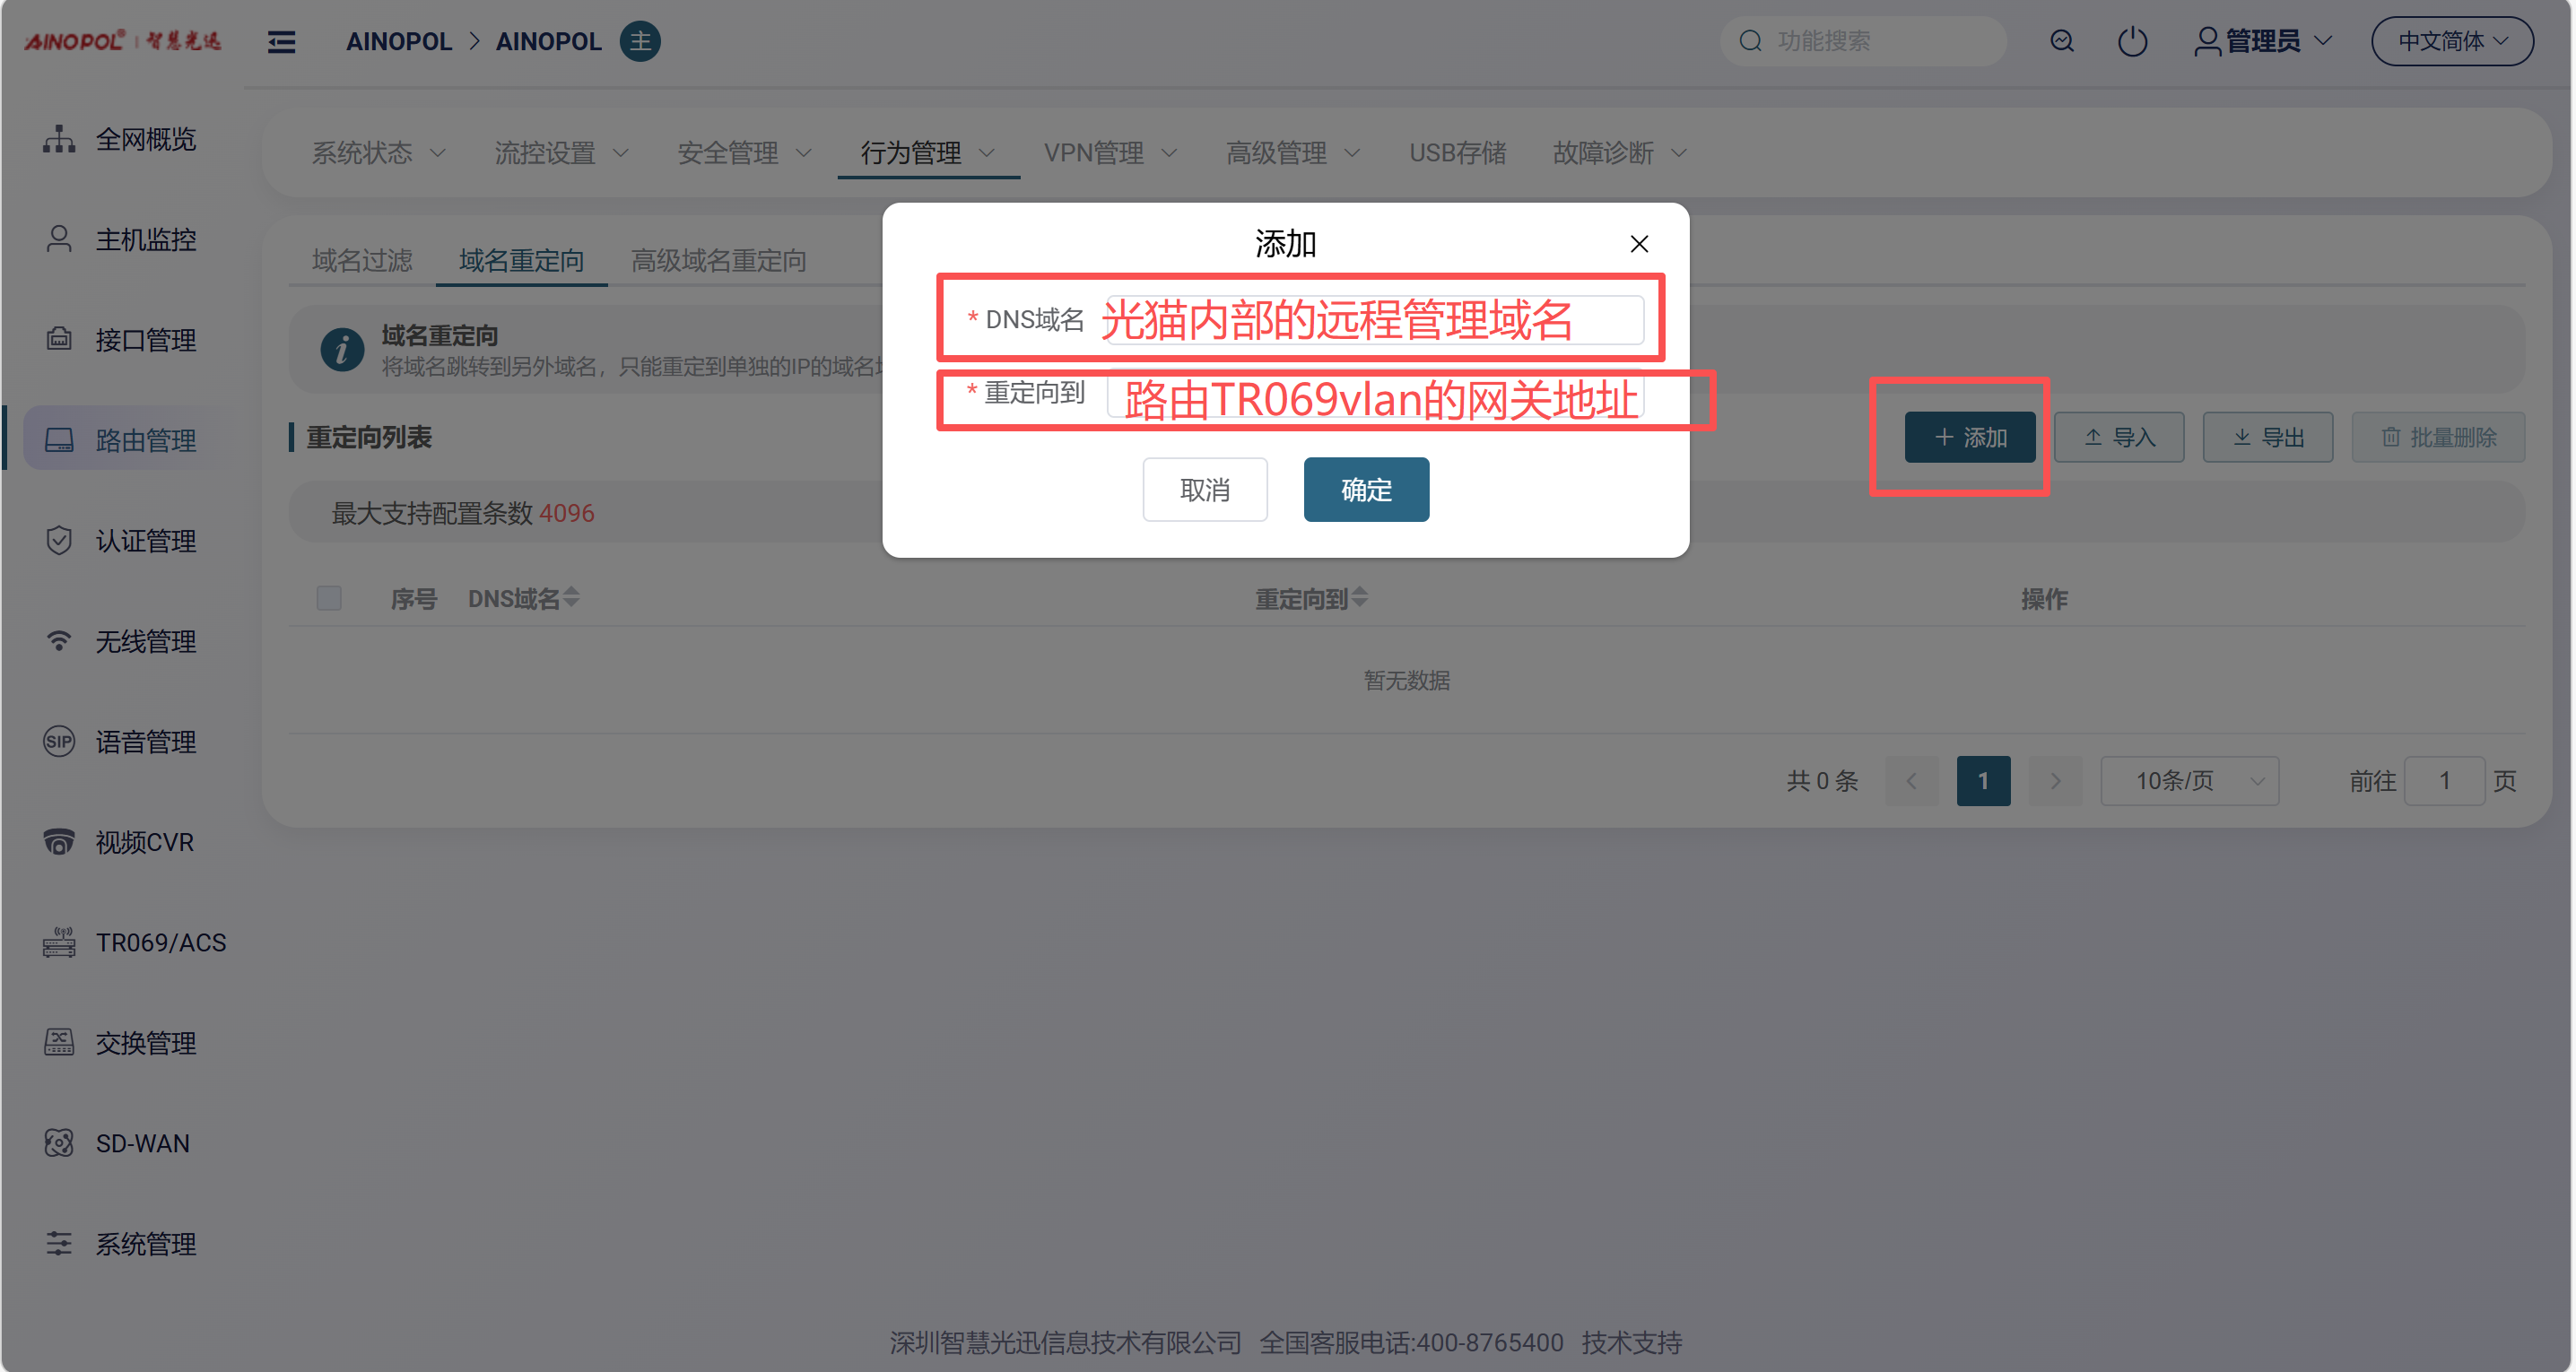The width and height of the screenshot is (2576, 1372).
Task: Open the message/chat icon in header
Action: (2061, 41)
